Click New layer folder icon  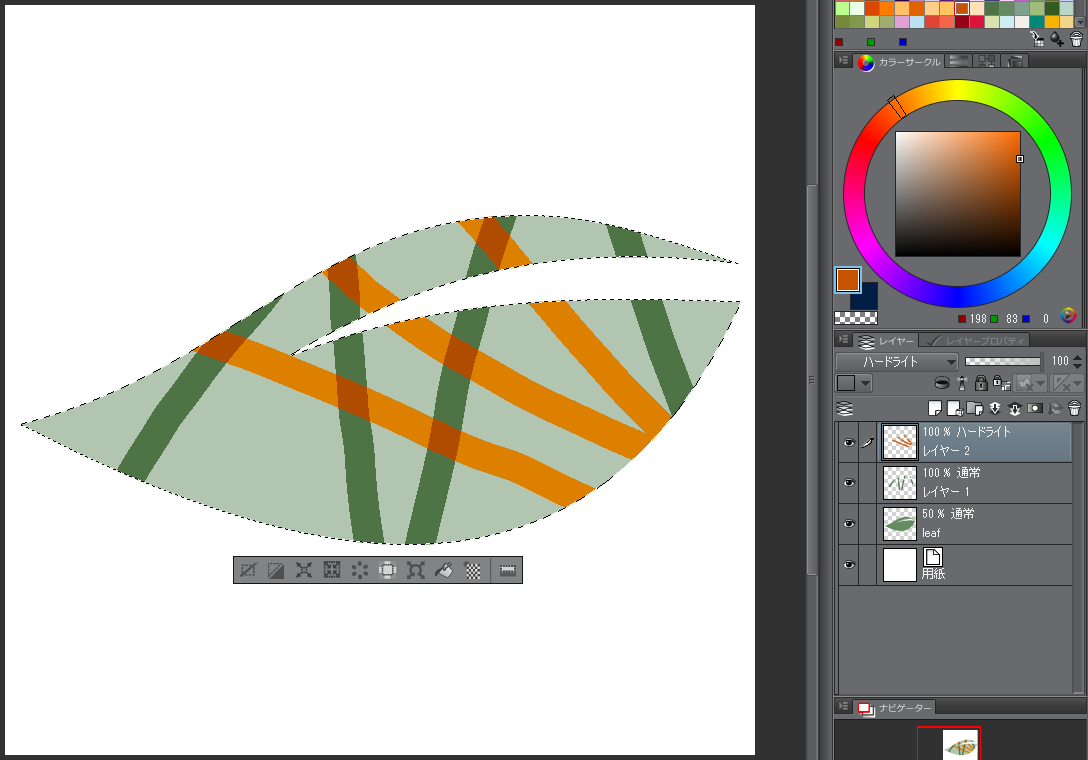975,409
